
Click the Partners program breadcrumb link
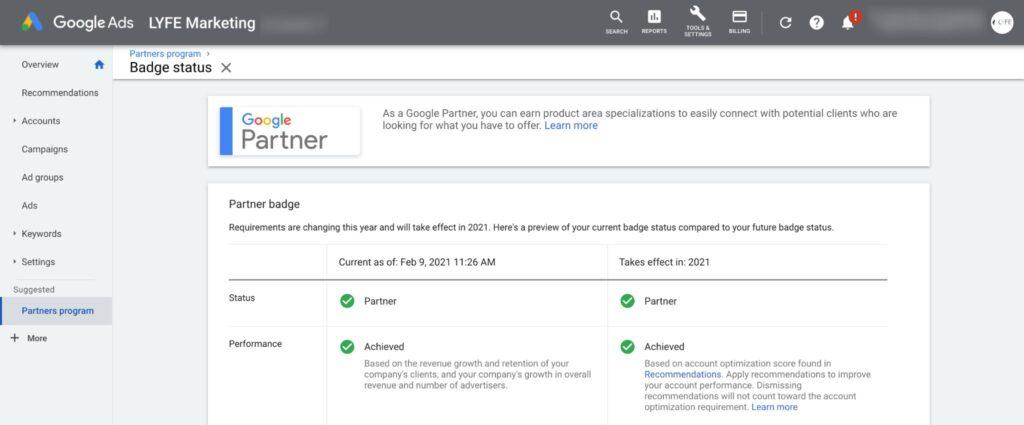pyautogui.click(x=165, y=54)
